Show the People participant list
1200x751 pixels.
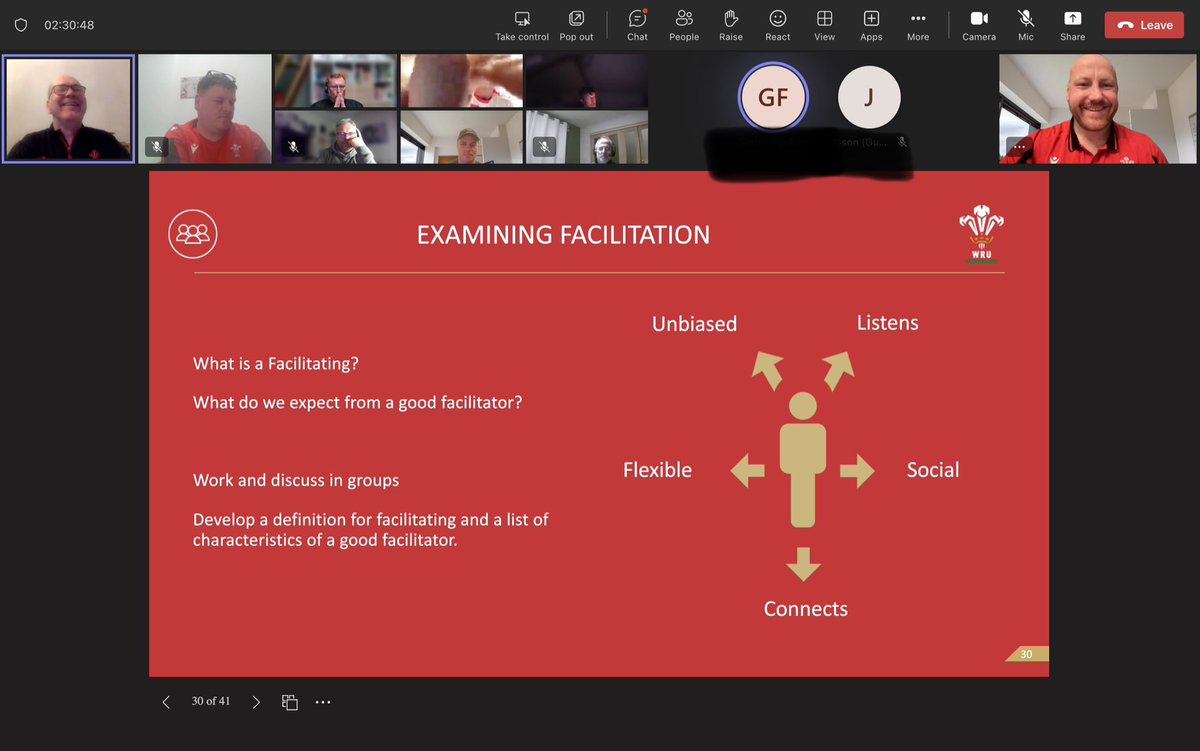point(684,26)
